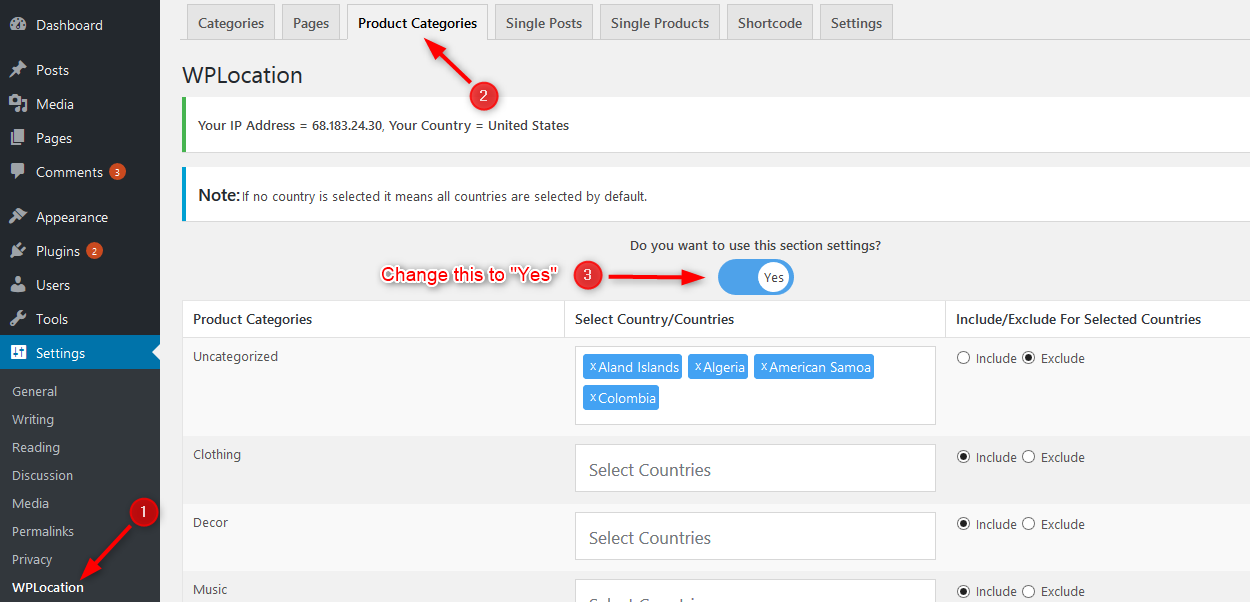Open Appearance via the paintbrush icon
This screenshot has height=602, width=1250.
click(x=18, y=217)
